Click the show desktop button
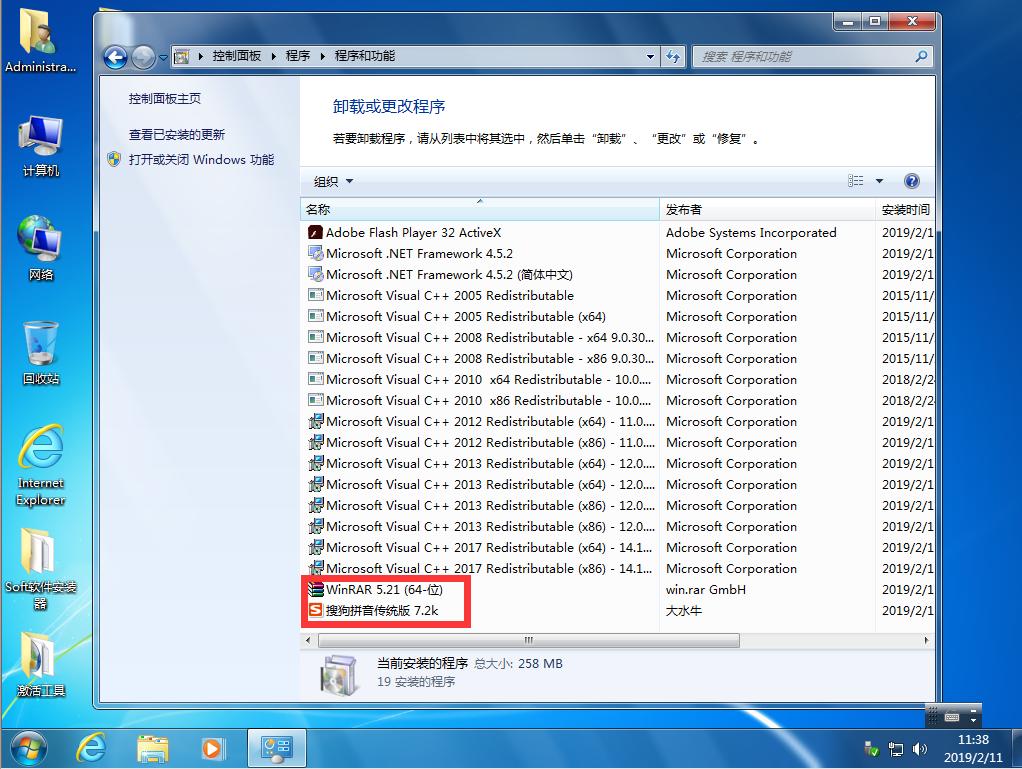Image resolution: width=1022 pixels, height=769 pixels. 1015,748
